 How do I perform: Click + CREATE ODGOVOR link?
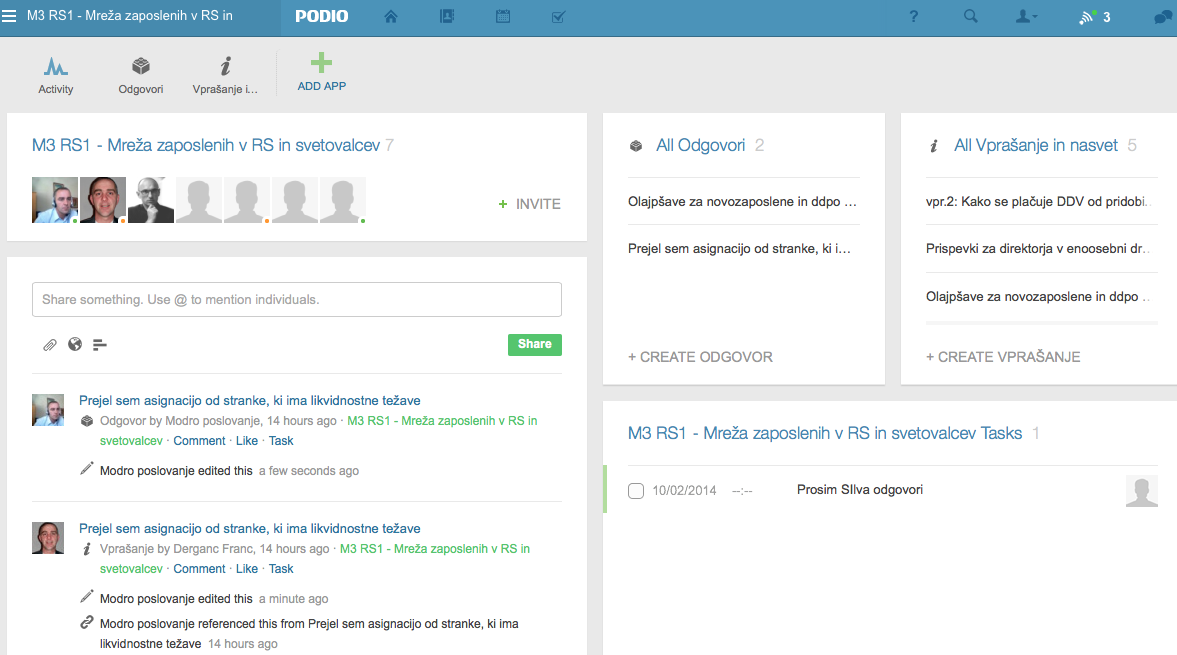(x=700, y=357)
